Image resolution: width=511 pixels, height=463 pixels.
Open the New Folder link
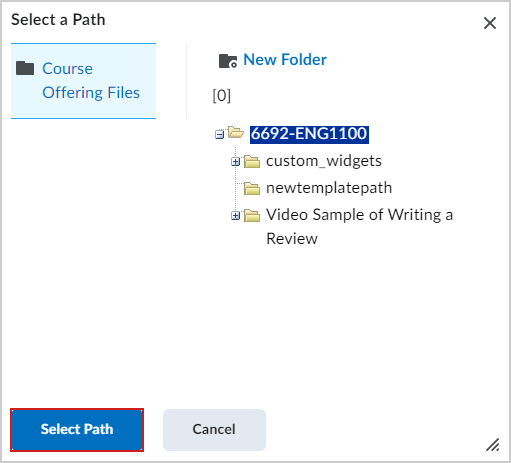click(285, 60)
